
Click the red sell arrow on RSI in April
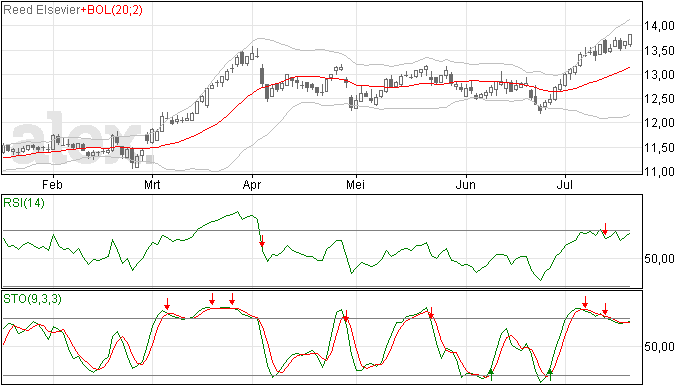click(x=262, y=241)
